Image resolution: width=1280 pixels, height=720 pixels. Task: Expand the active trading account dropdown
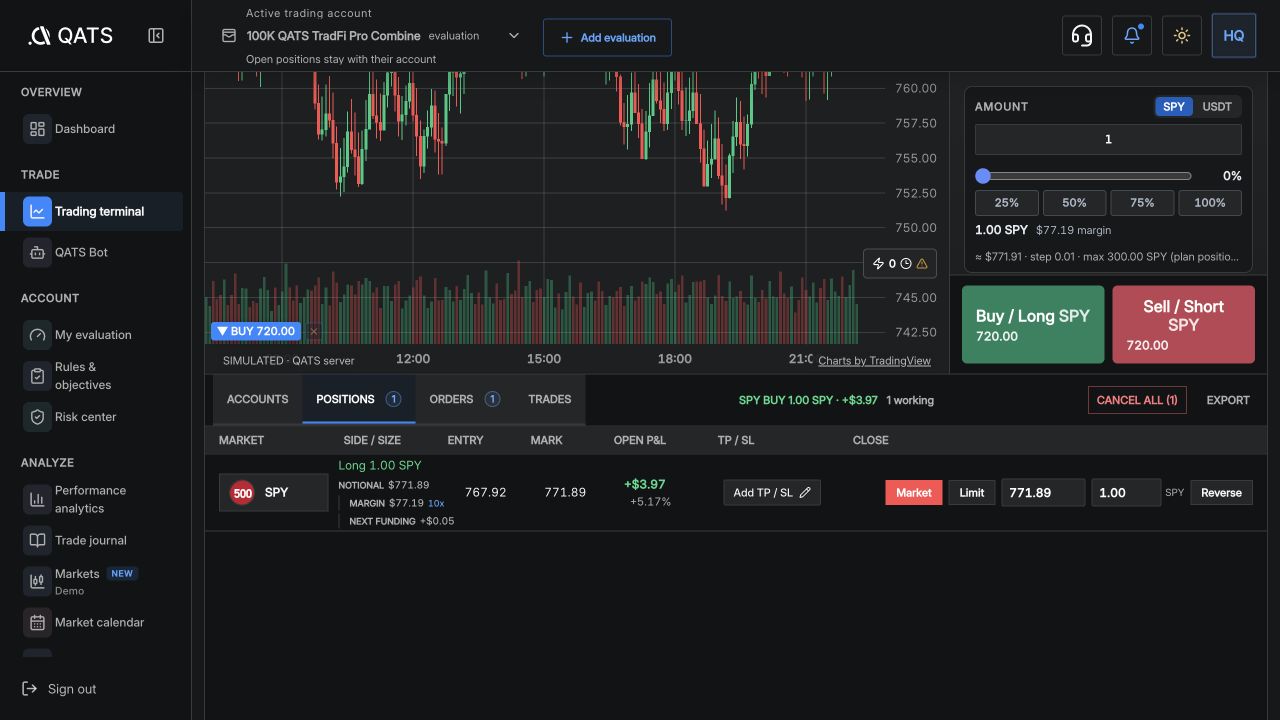pos(514,36)
